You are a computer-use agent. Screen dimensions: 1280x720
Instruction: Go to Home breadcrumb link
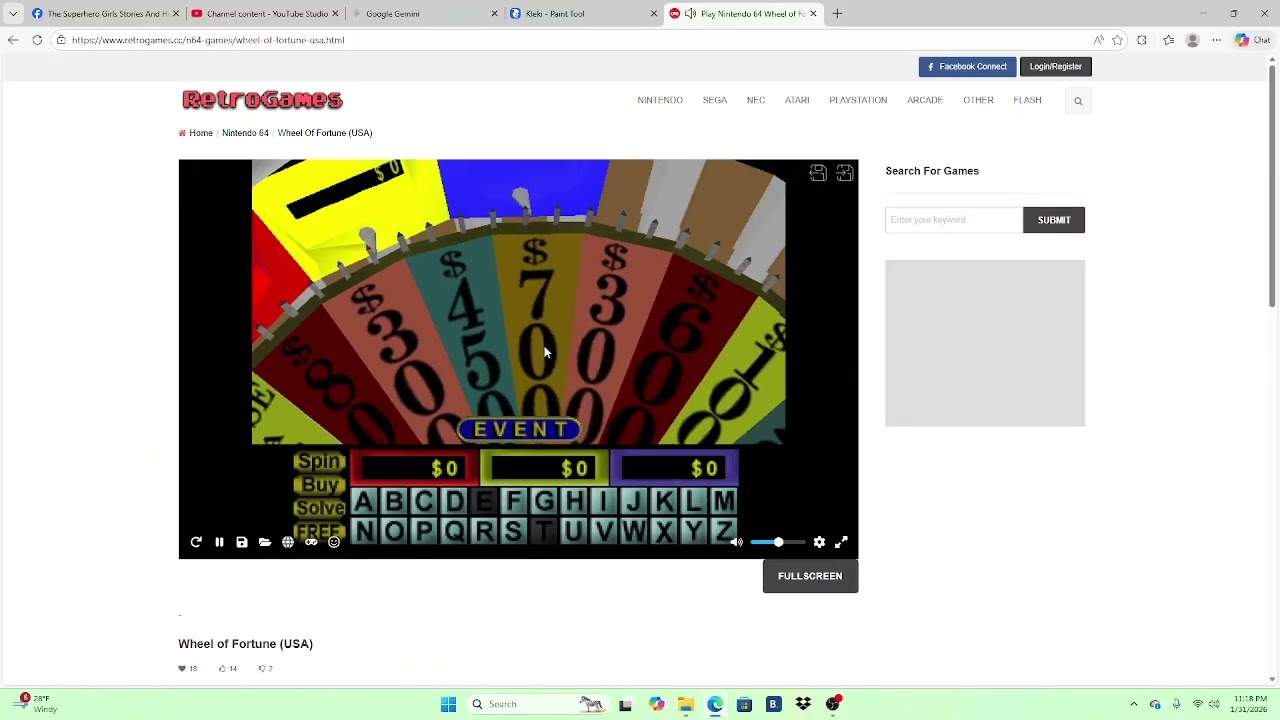[201, 133]
